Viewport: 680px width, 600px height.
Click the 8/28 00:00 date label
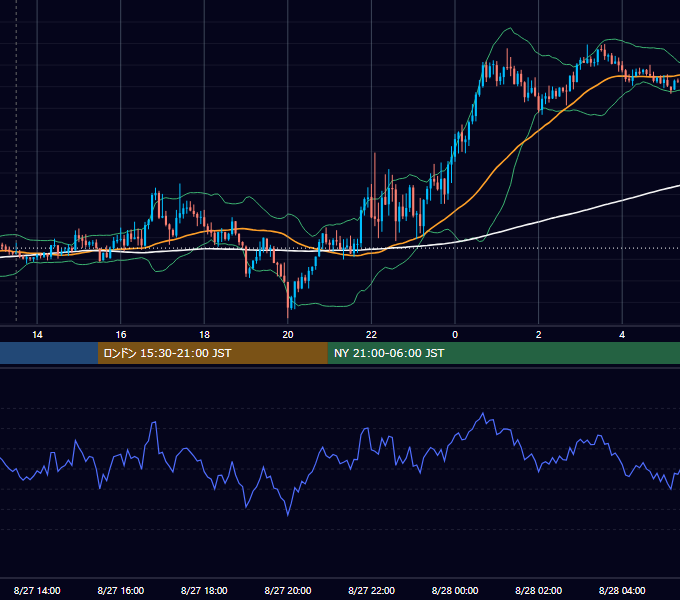tap(455, 590)
